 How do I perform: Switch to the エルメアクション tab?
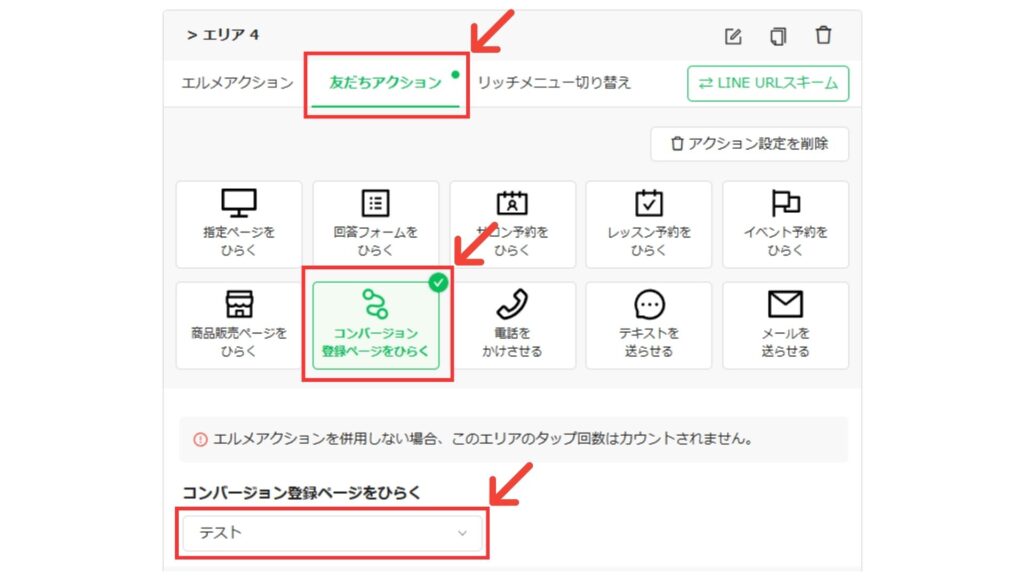click(x=237, y=83)
